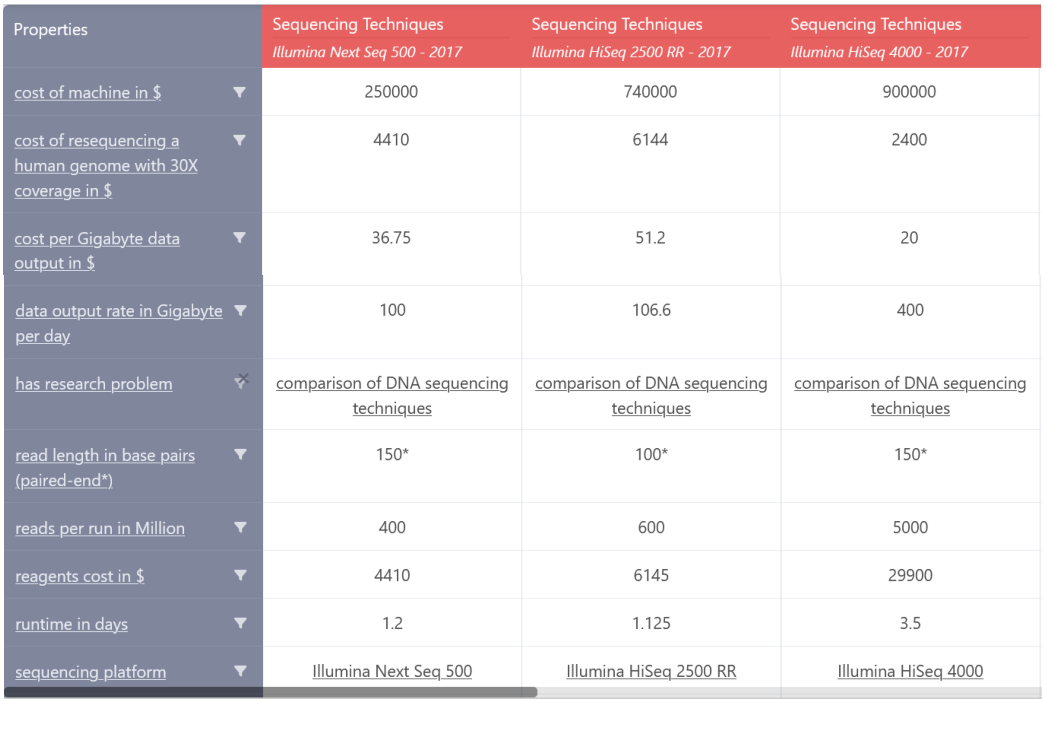1046x739 pixels.
Task: Click the horizontal scrollbar below the table
Action: (x=400, y=689)
